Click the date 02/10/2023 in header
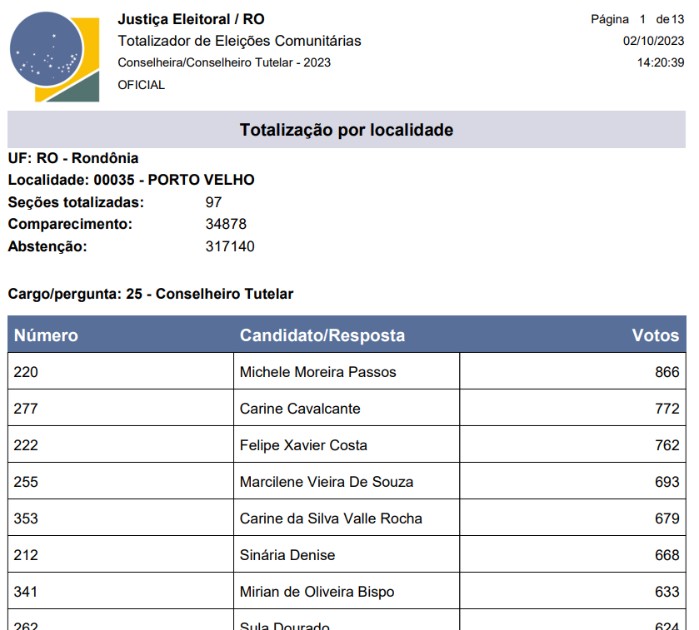 click(653, 41)
